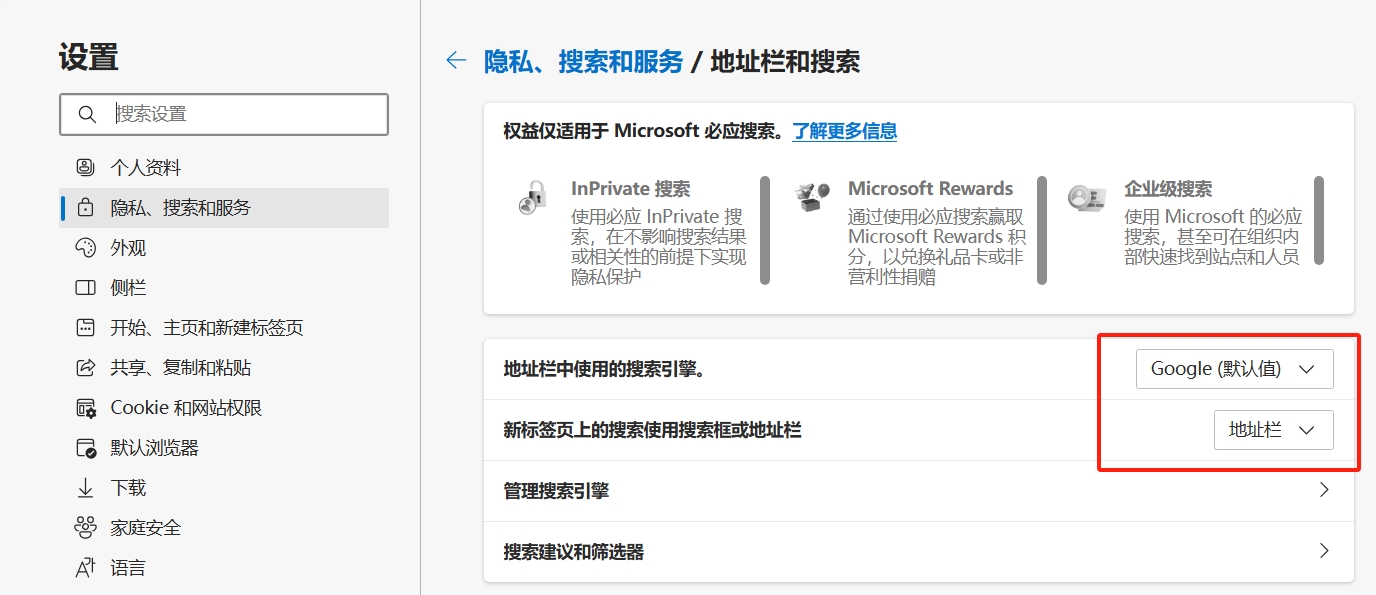
Task: Click the Microsoft Rewards card scrollbar
Action: tap(1041, 231)
